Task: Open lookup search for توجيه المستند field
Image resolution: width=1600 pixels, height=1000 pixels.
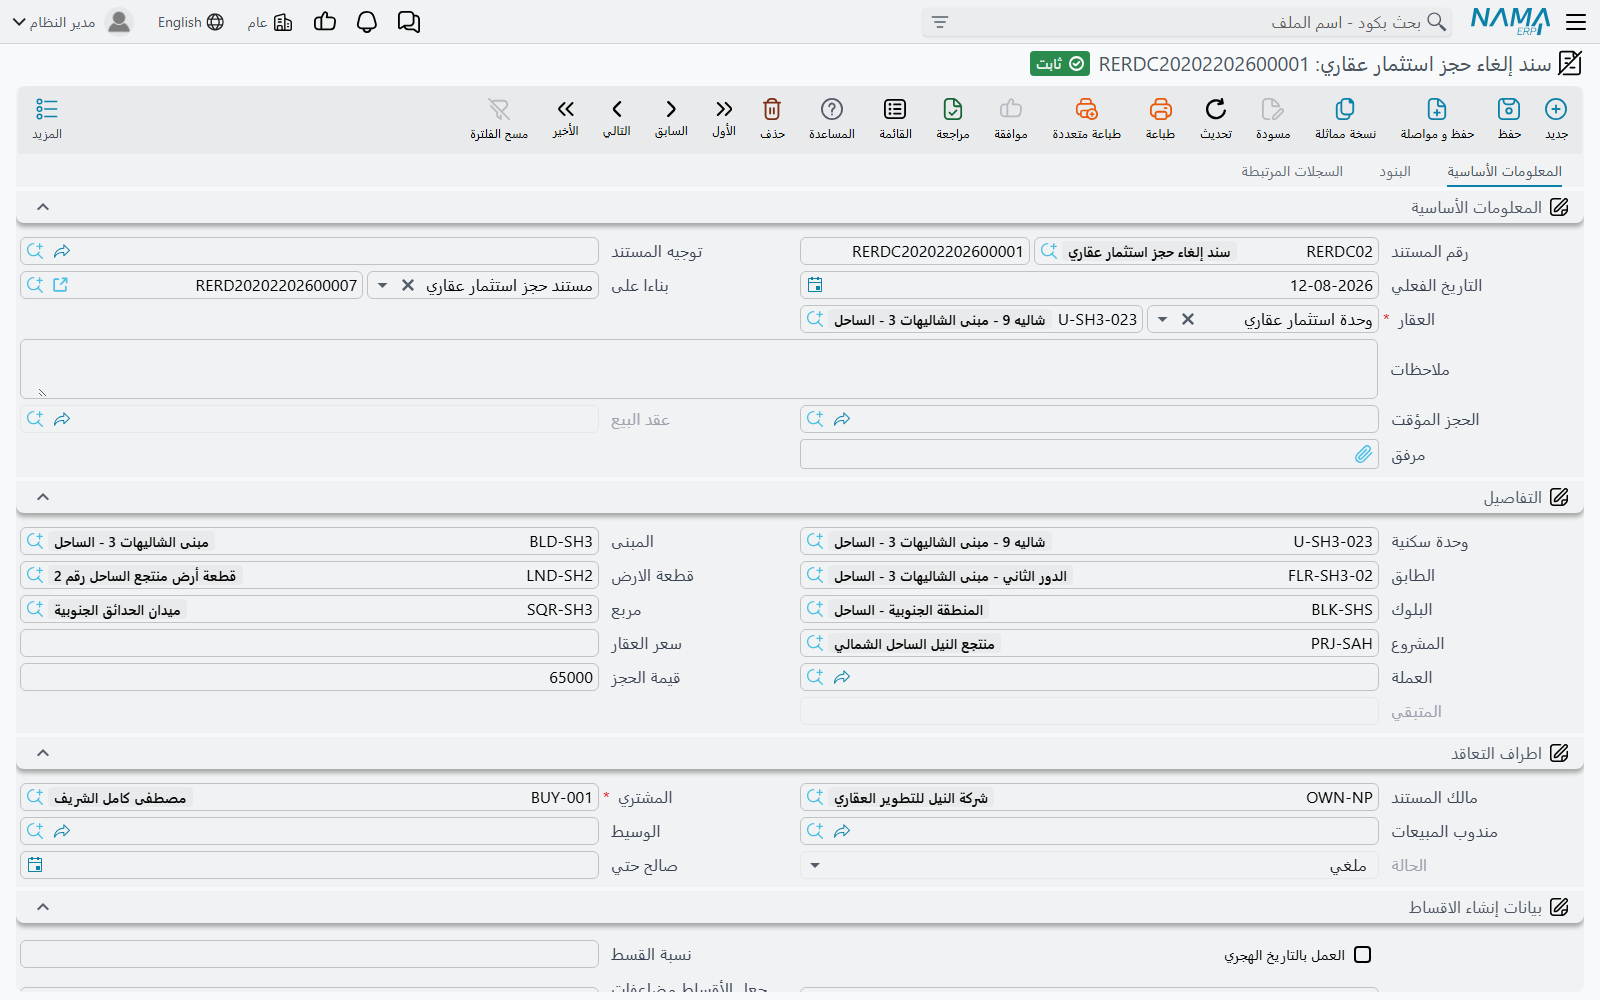Action: (35, 251)
